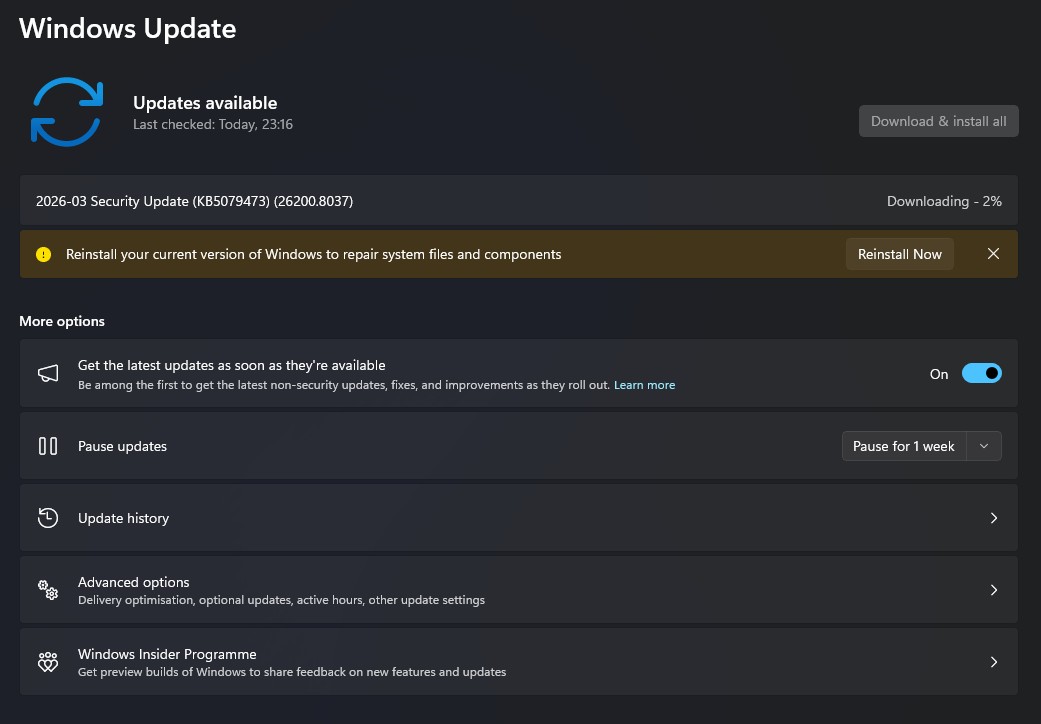Click the Pause updates label
This screenshot has height=724, width=1041.
[x=122, y=446]
